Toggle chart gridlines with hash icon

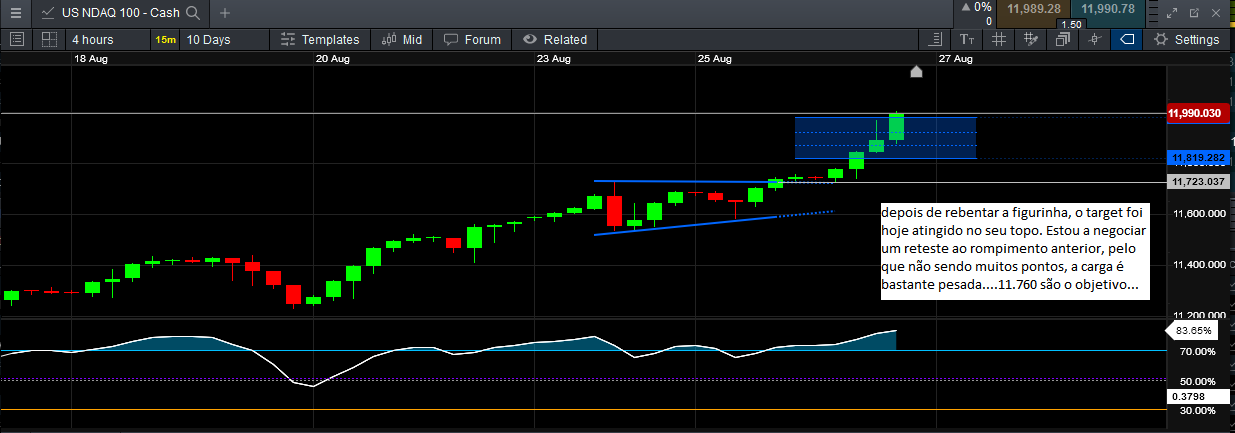pyautogui.click(x=998, y=40)
